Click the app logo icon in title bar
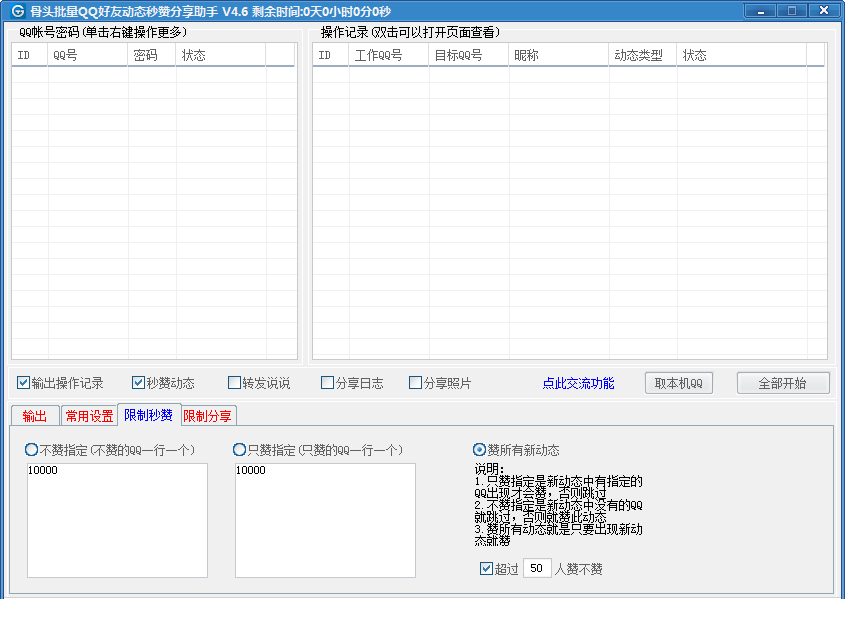Screen dimensions: 845x622 (18, 11)
